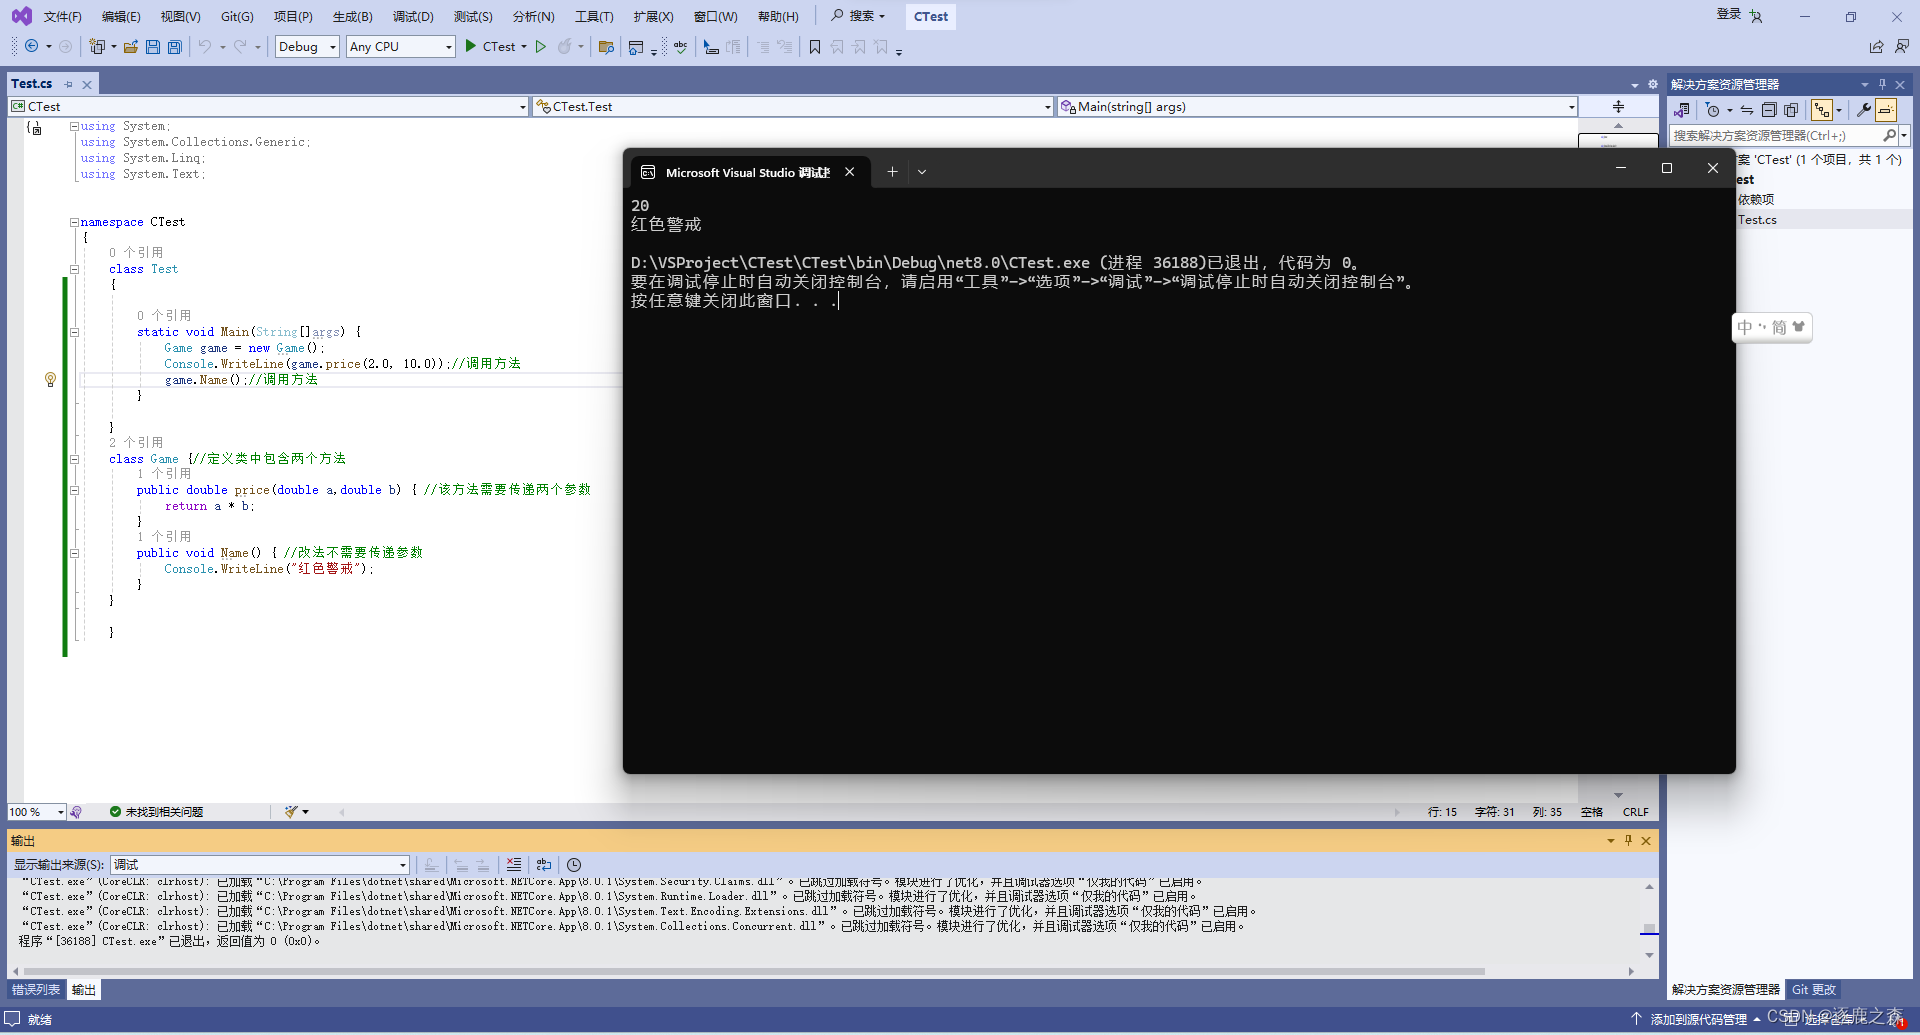Click sync with active document arrows icon

pyautogui.click(x=1747, y=110)
